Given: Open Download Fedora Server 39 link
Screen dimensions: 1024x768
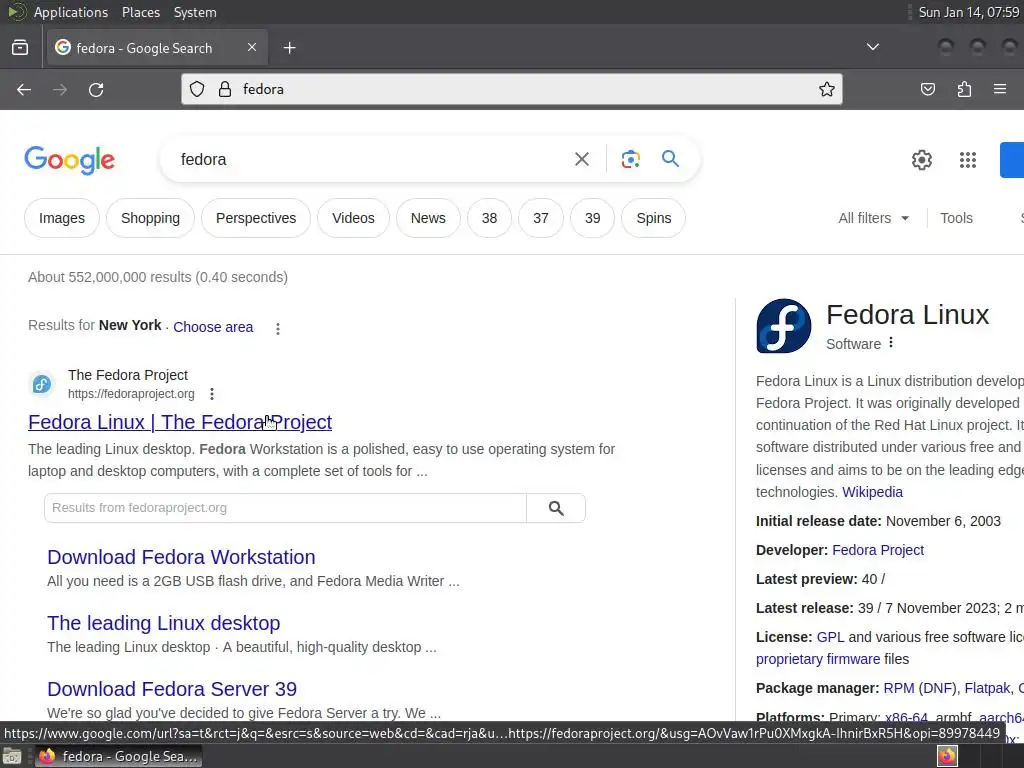Looking at the screenshot, I should (172, 689).
